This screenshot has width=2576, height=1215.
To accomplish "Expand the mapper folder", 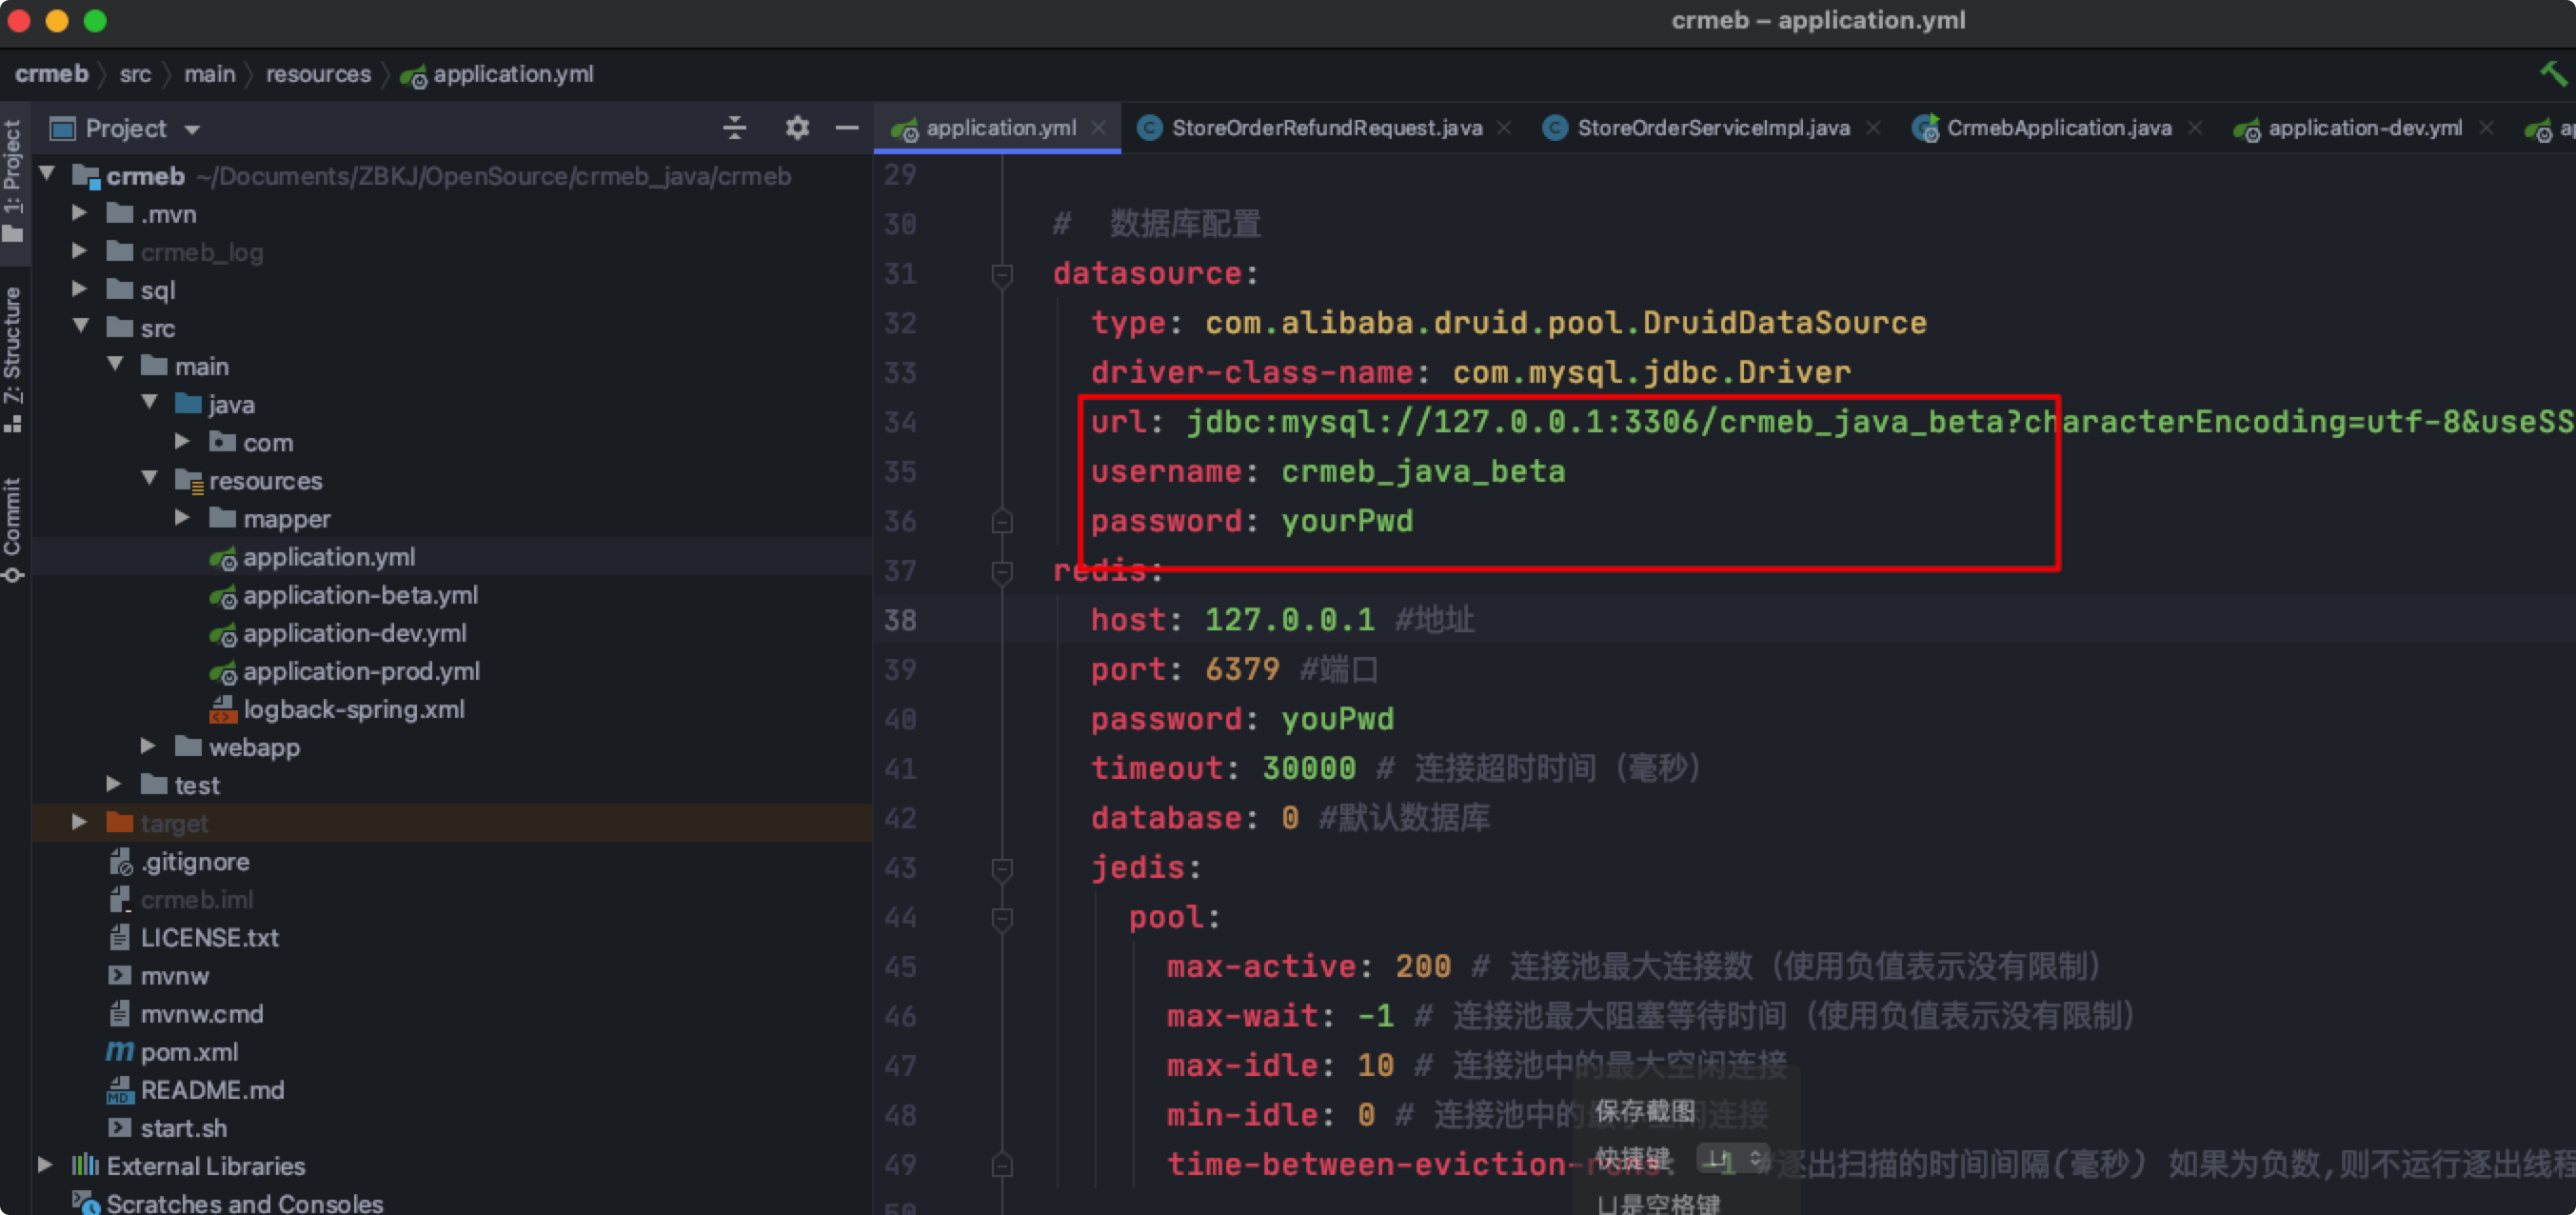I will click(182, 517).
